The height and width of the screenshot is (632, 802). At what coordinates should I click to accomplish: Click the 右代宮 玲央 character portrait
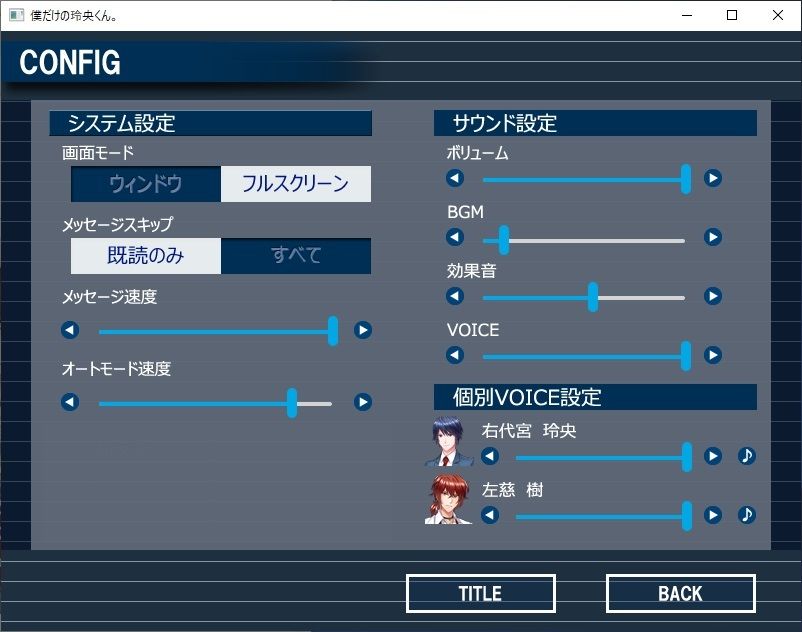pyautogui.click(x=449, y=441)
